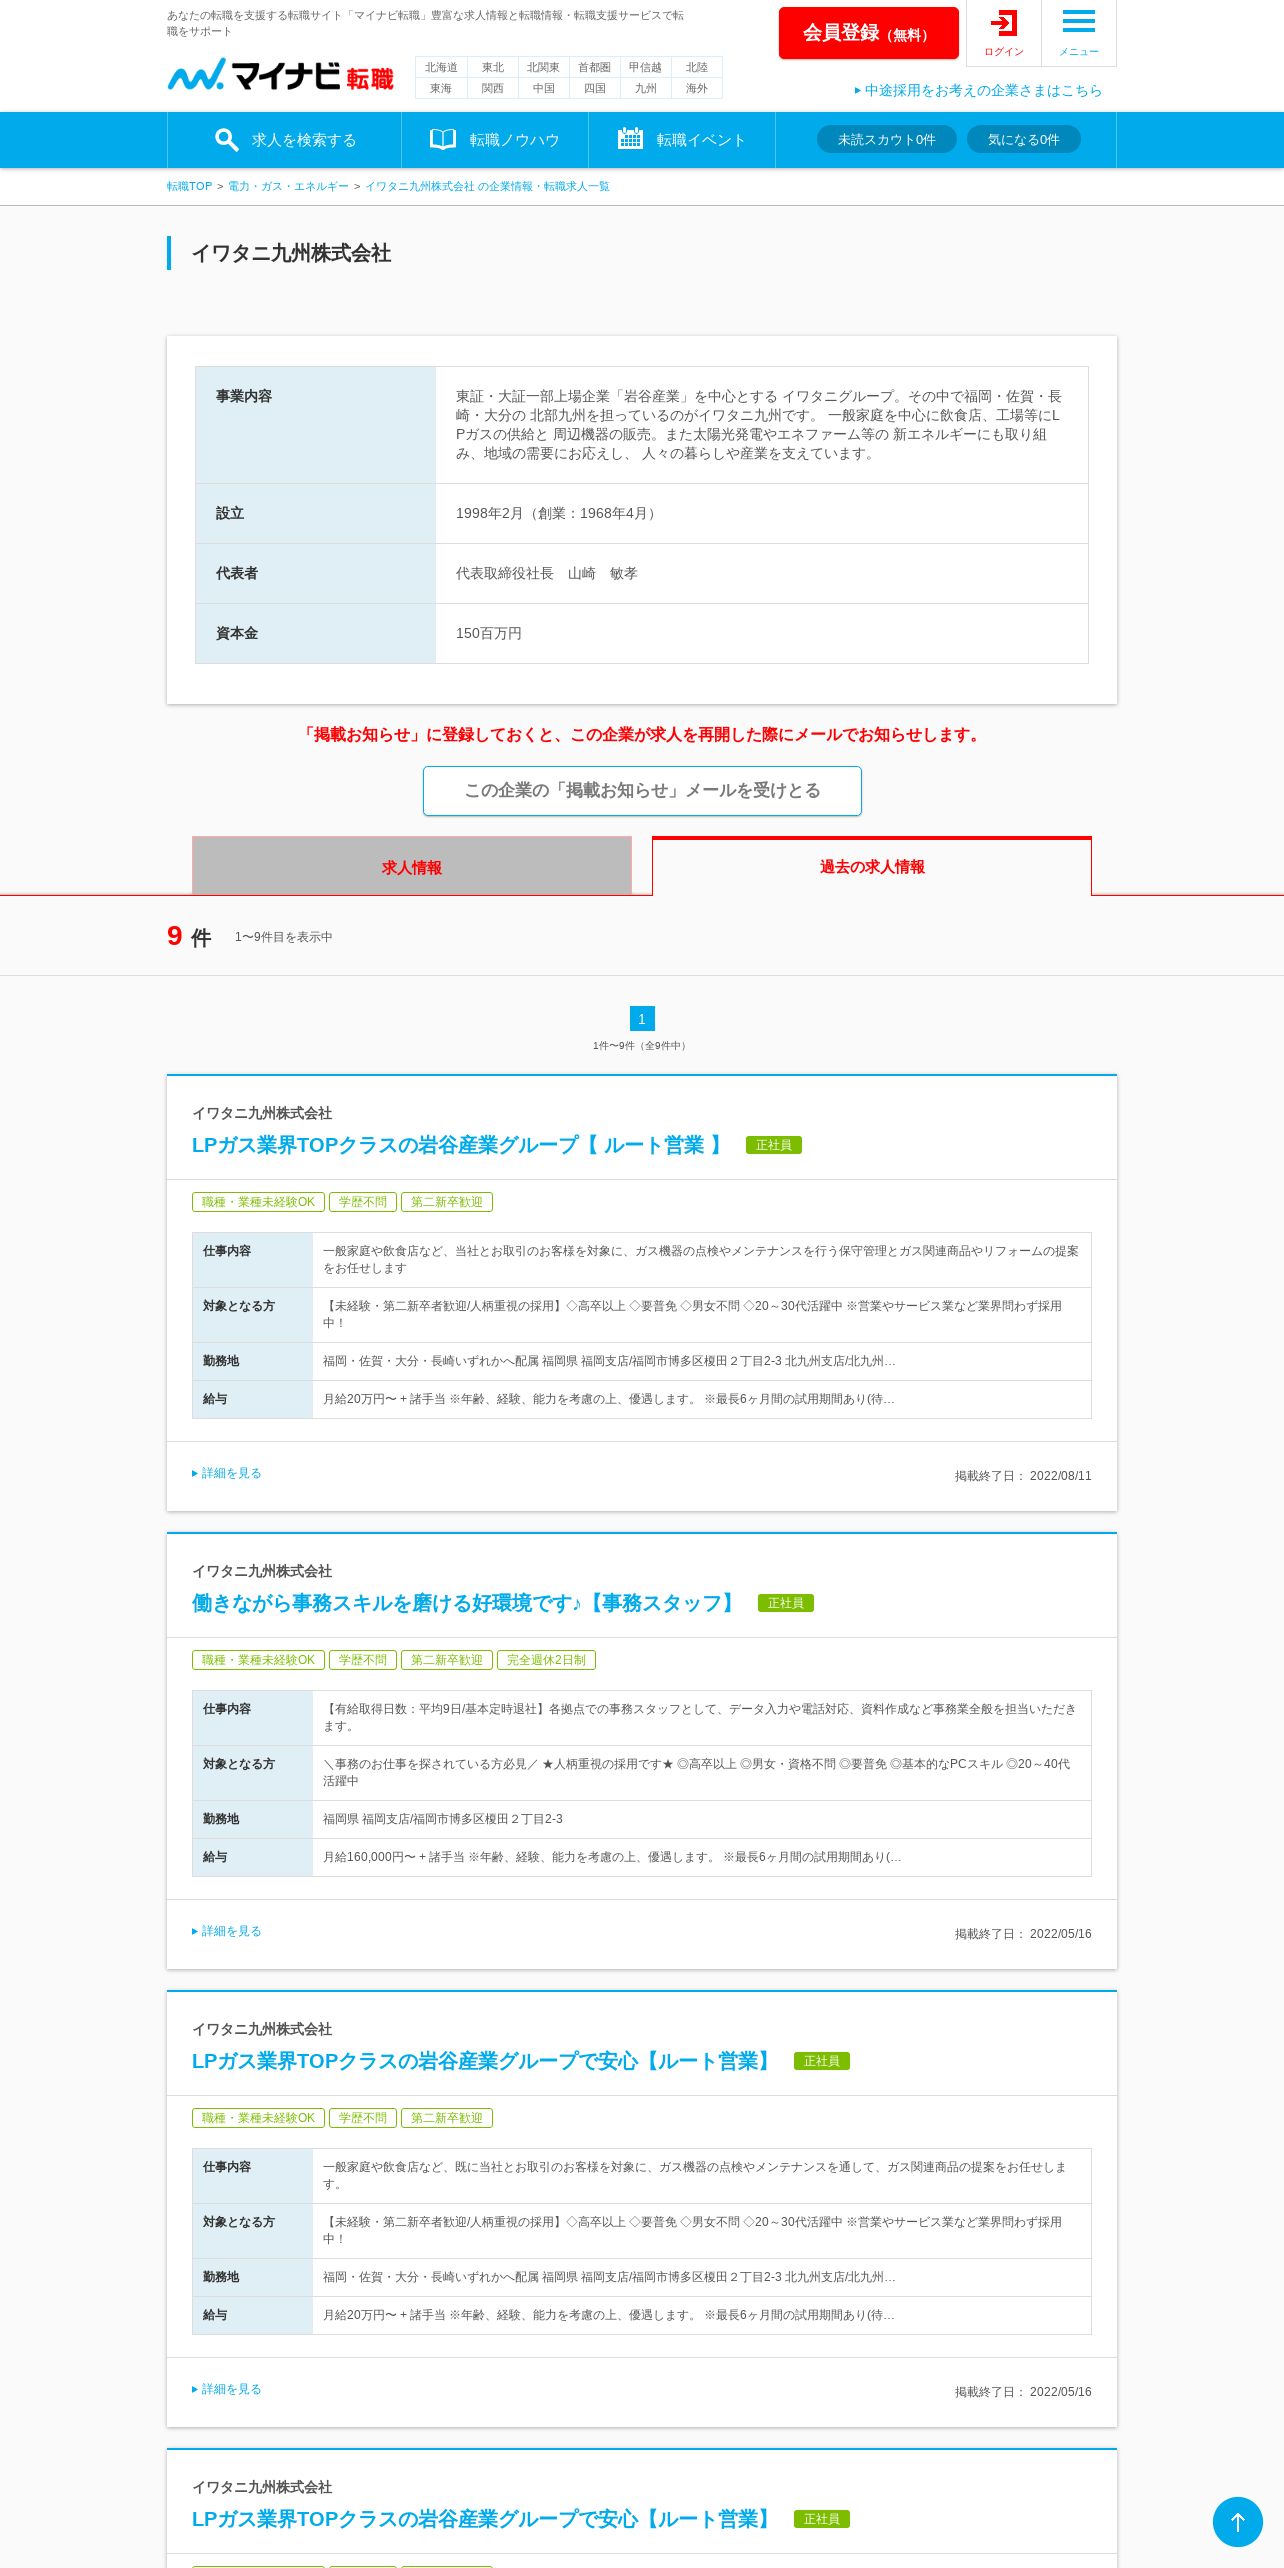
Task: Open 【事務スタッフ】 job title link
Action: point(465,1604)
